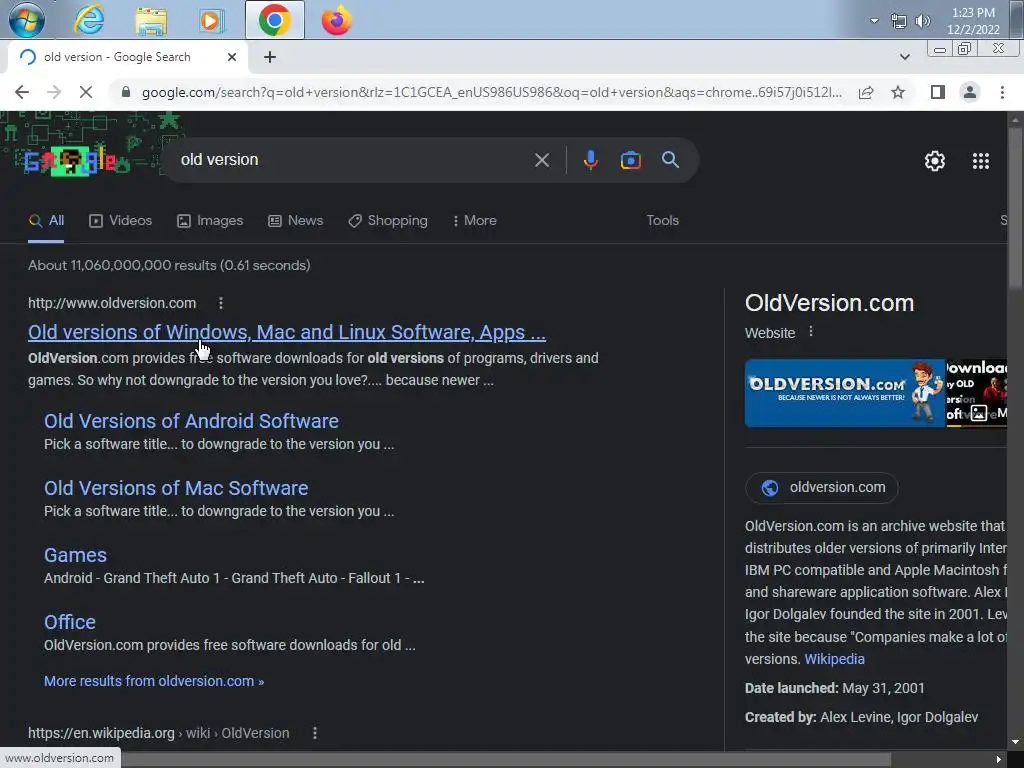Select the 'Date launched: May 31, 2001' text

[x=835, y=688]
